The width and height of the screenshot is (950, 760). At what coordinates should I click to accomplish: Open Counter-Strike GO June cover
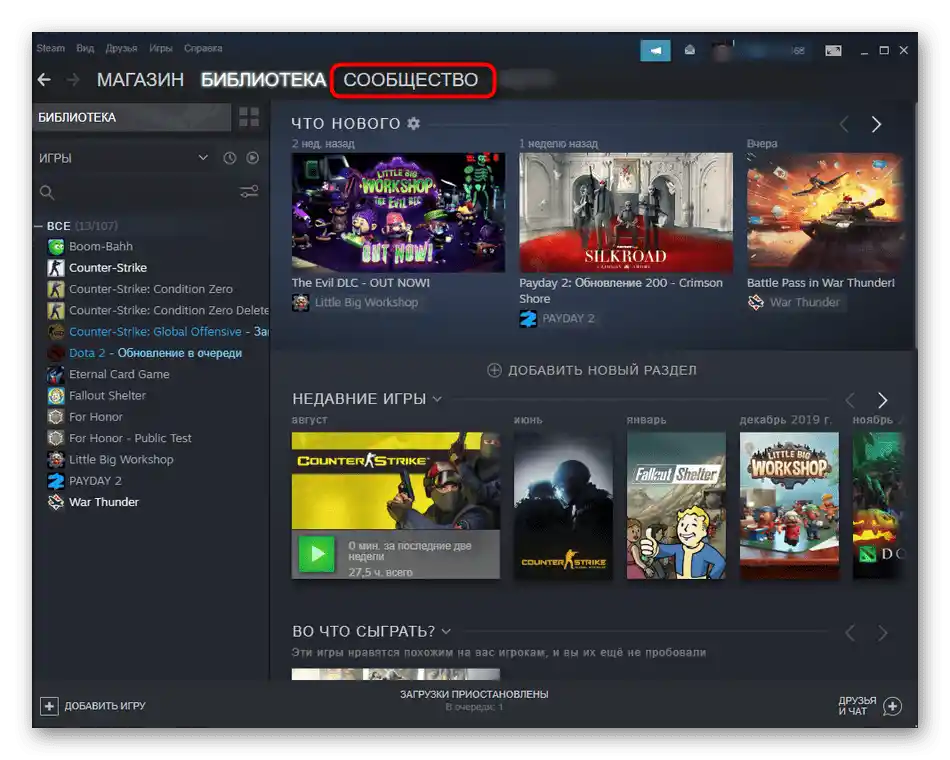click(x=563, y=505)
